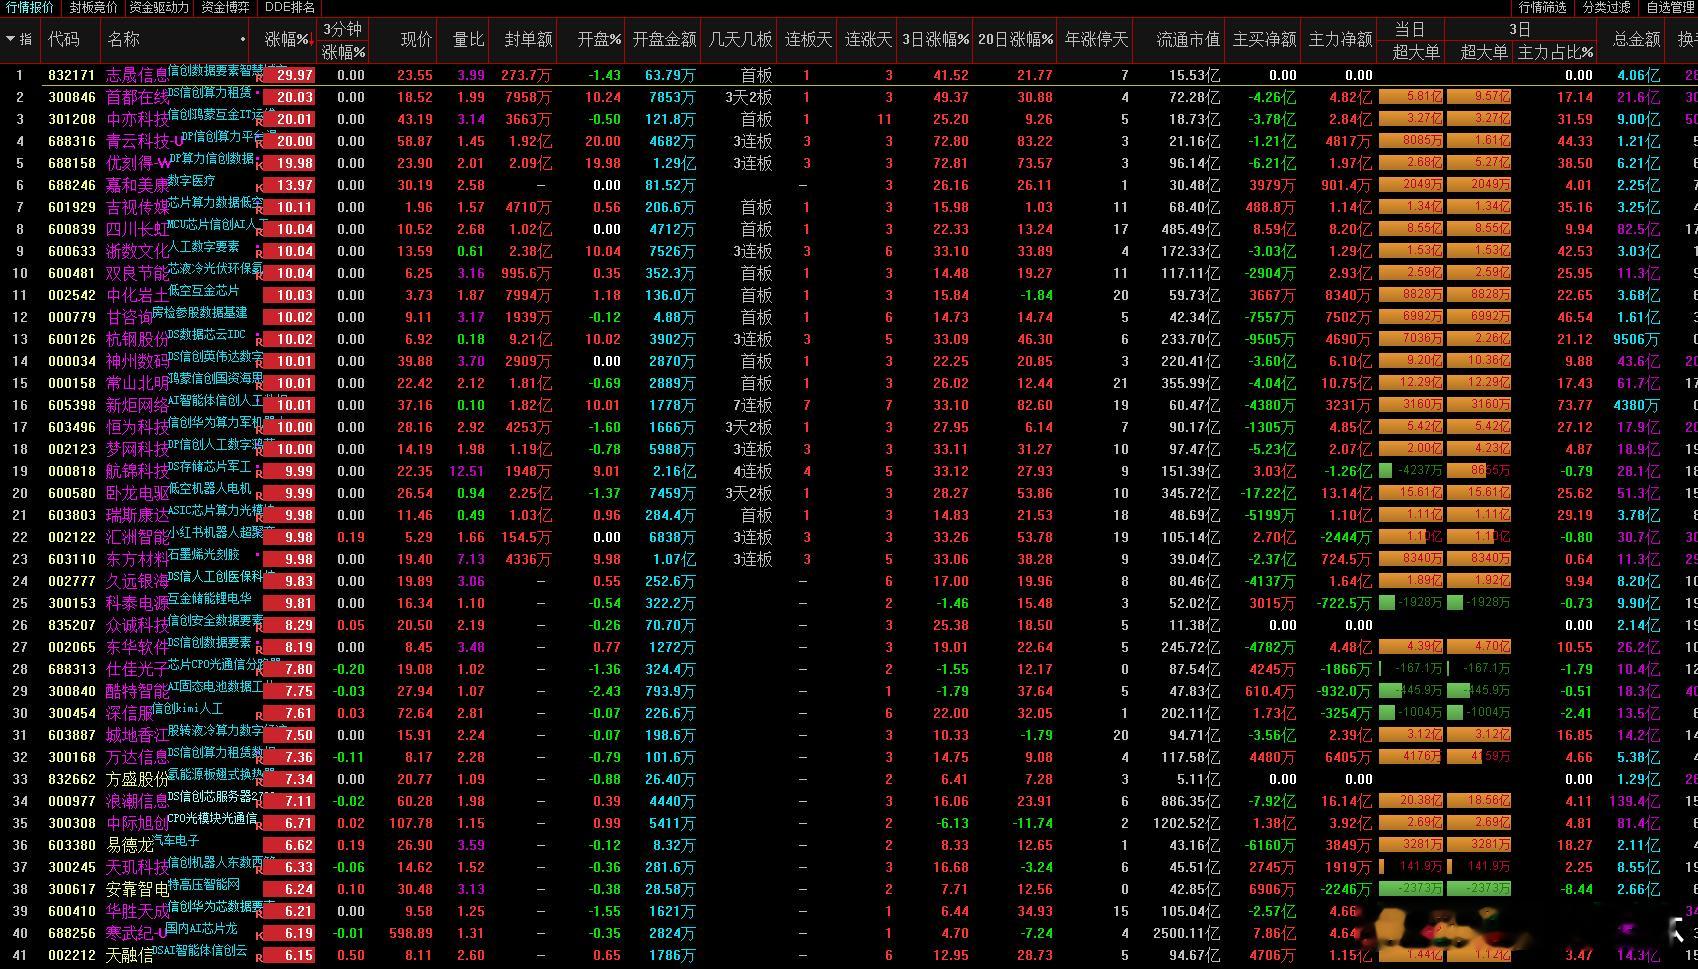The width and height of the screenshot is (1698, 969).
Task: Open the 分类过滤 option
Action: click(x=1607, y=7)
